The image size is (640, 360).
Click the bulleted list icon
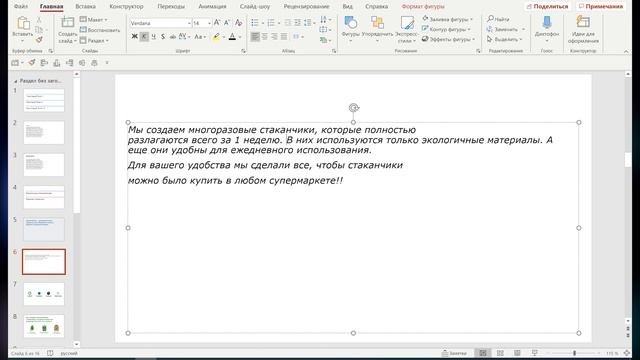[255, 23]
